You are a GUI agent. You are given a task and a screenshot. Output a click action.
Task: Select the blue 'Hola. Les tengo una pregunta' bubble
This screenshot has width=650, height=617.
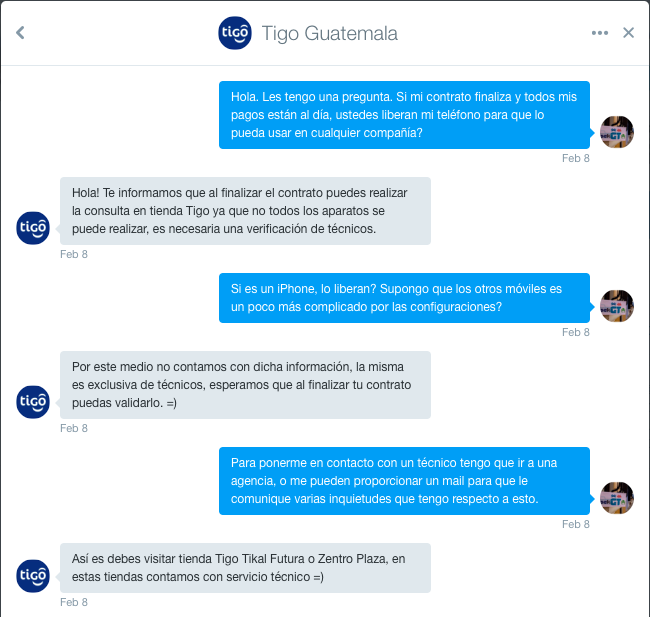point(404,115)
